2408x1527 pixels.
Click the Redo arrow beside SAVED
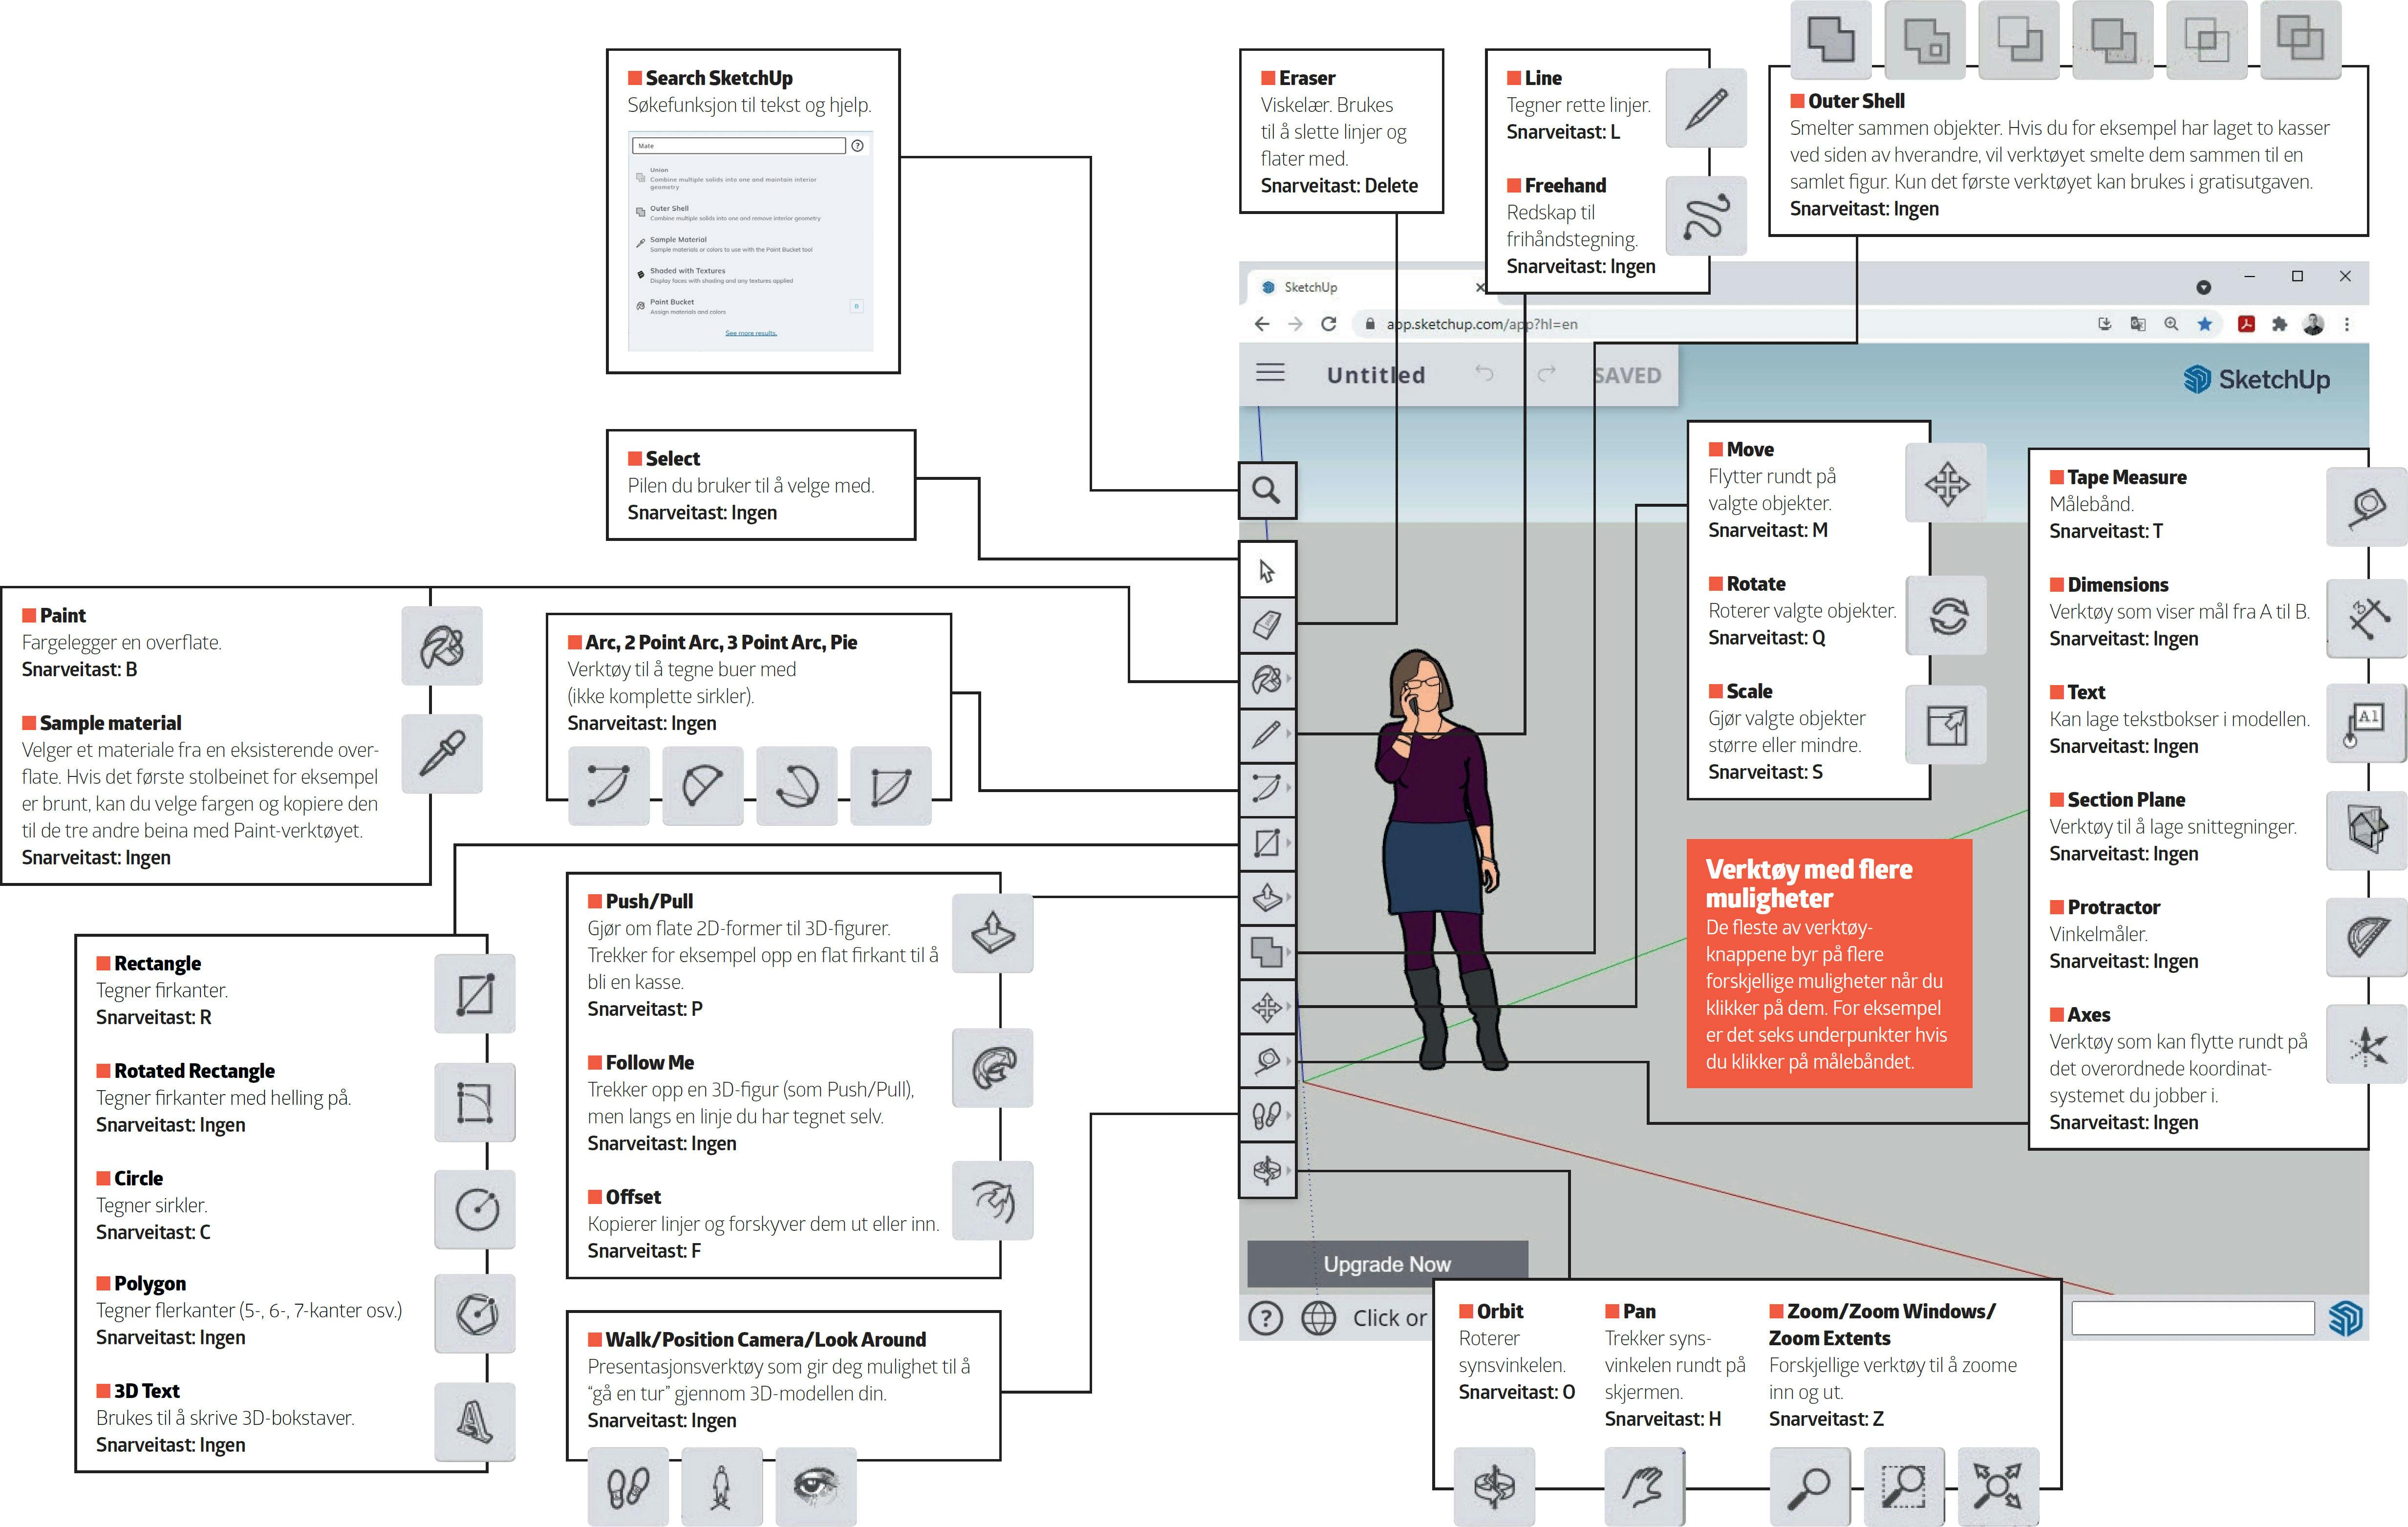point(1546,374)
